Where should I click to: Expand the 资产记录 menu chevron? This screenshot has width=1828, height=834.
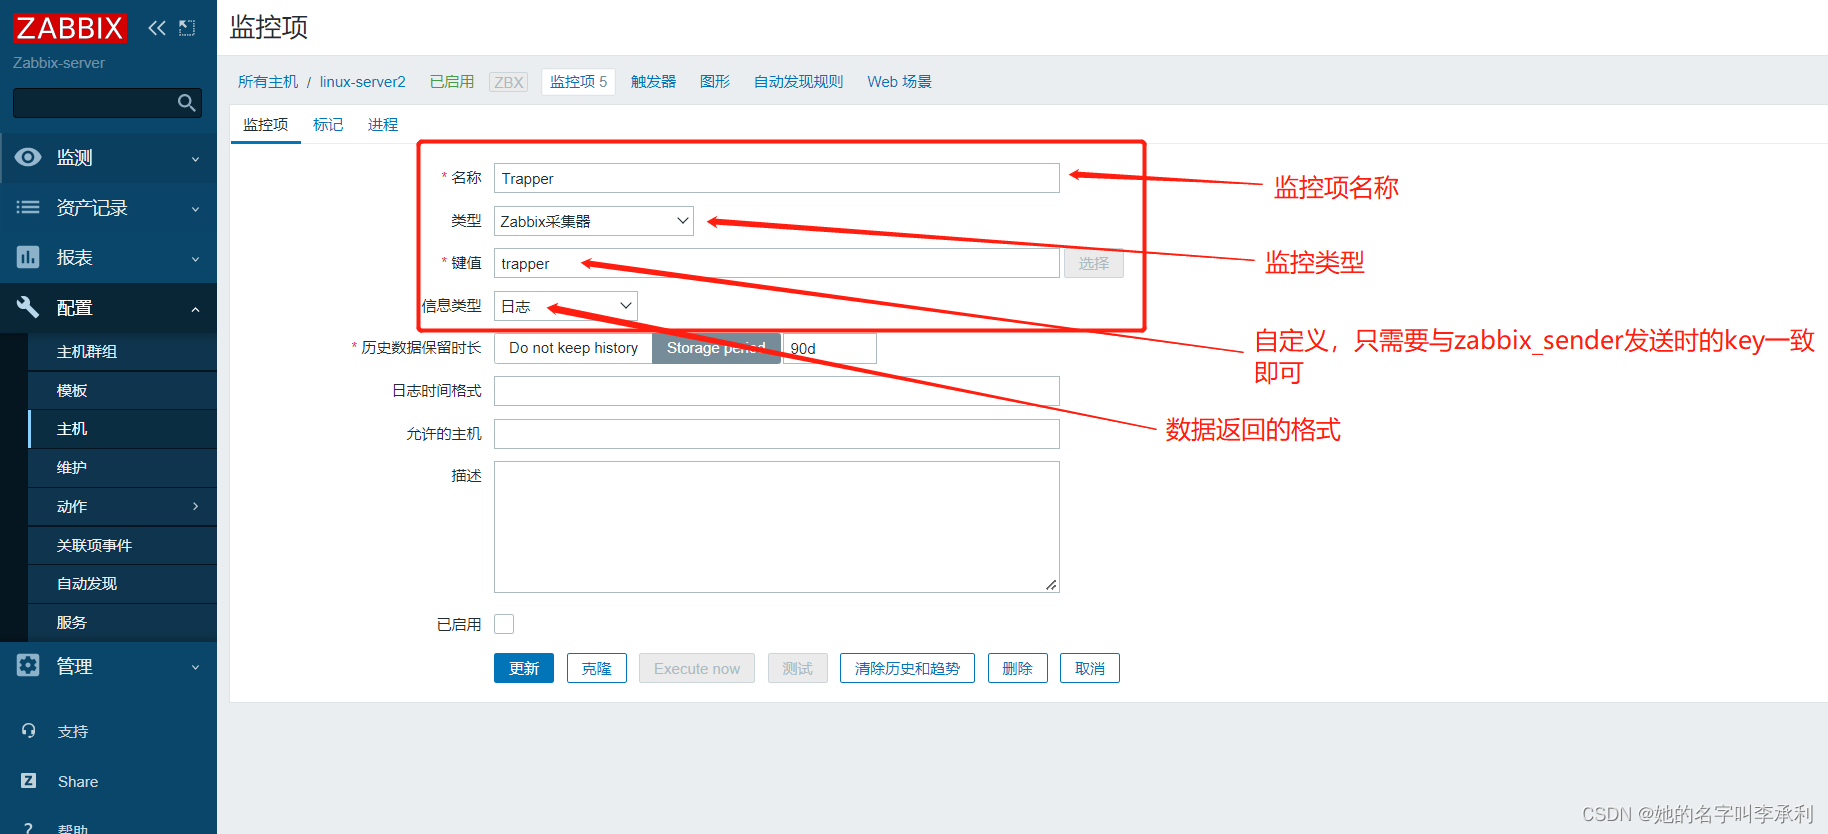[196, 209]
